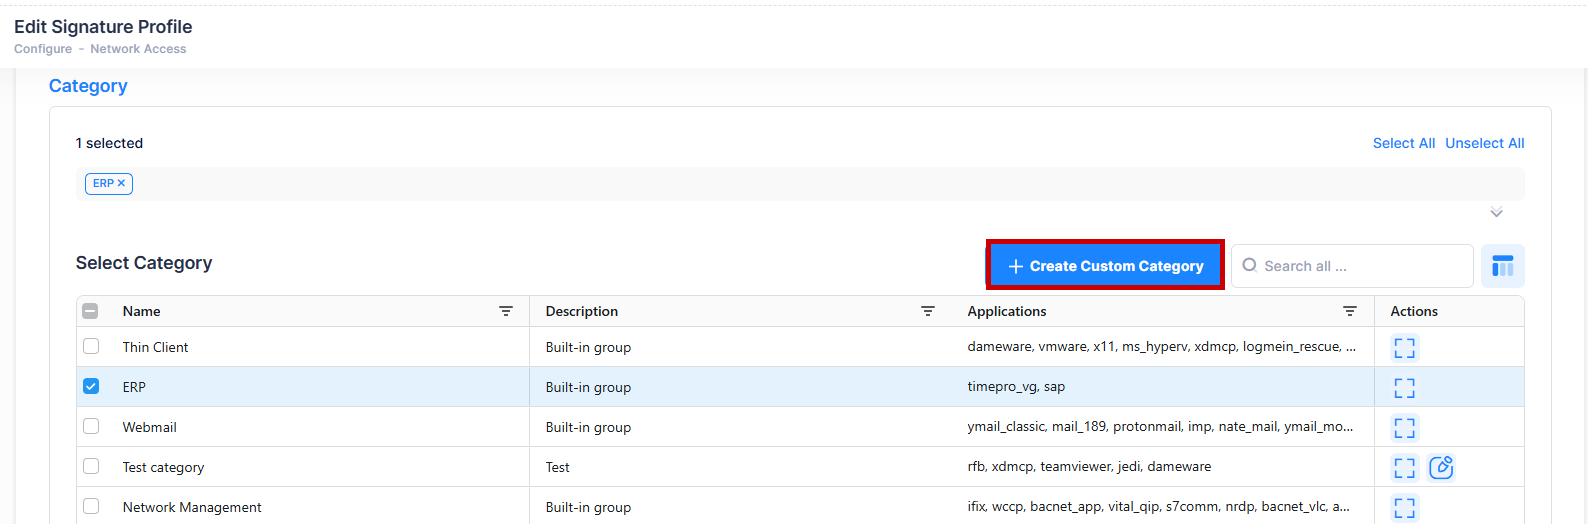Image resolution: width=1588 pixels, height=524 pixels.
Task: Click the Unselect All link
Action: click(1484, 143)
